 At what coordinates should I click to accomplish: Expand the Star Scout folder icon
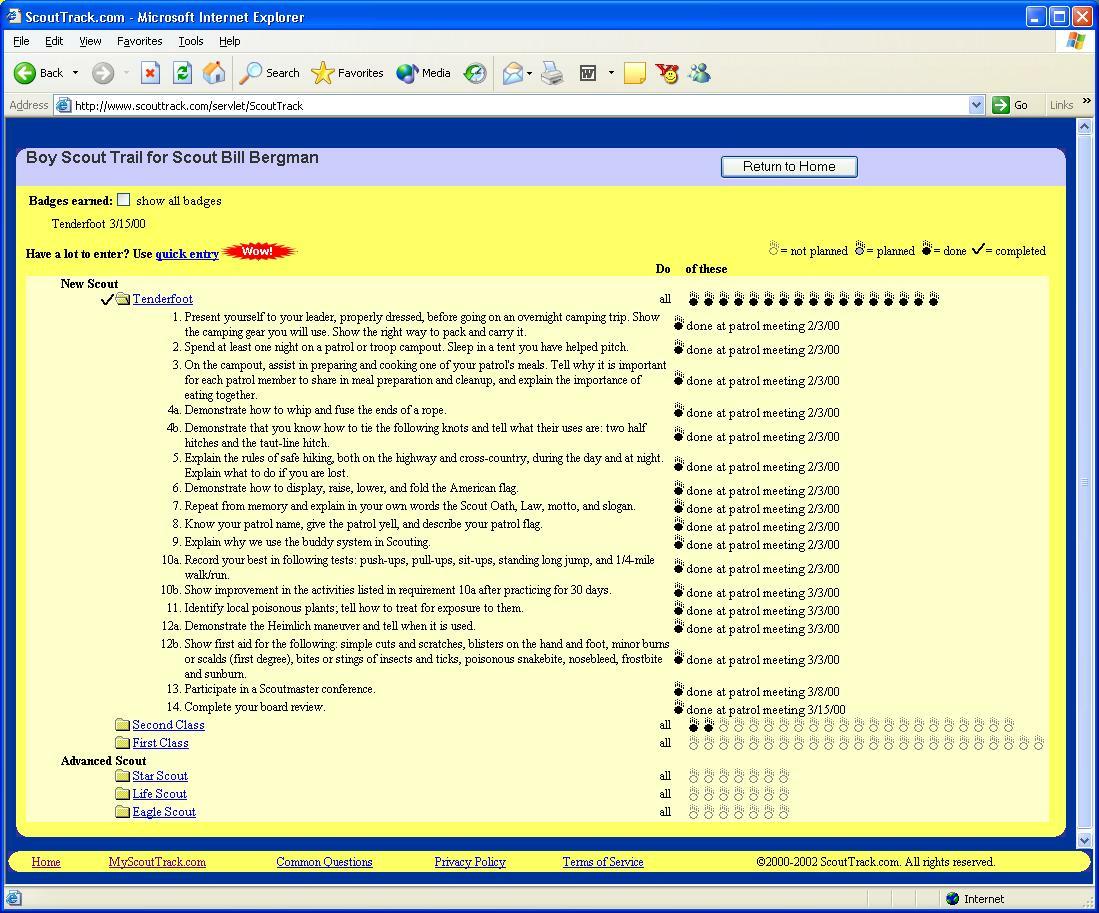123,776
